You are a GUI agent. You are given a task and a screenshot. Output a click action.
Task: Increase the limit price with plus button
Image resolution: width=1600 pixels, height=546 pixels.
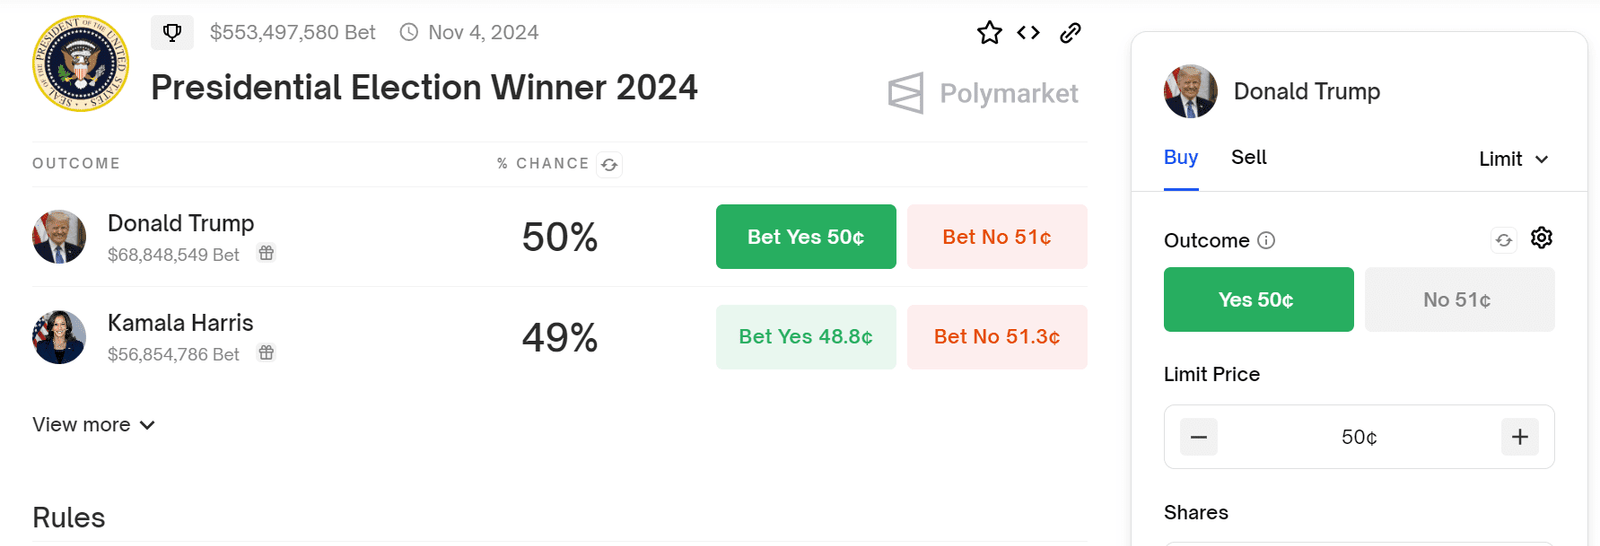(x=1519, y=437)
